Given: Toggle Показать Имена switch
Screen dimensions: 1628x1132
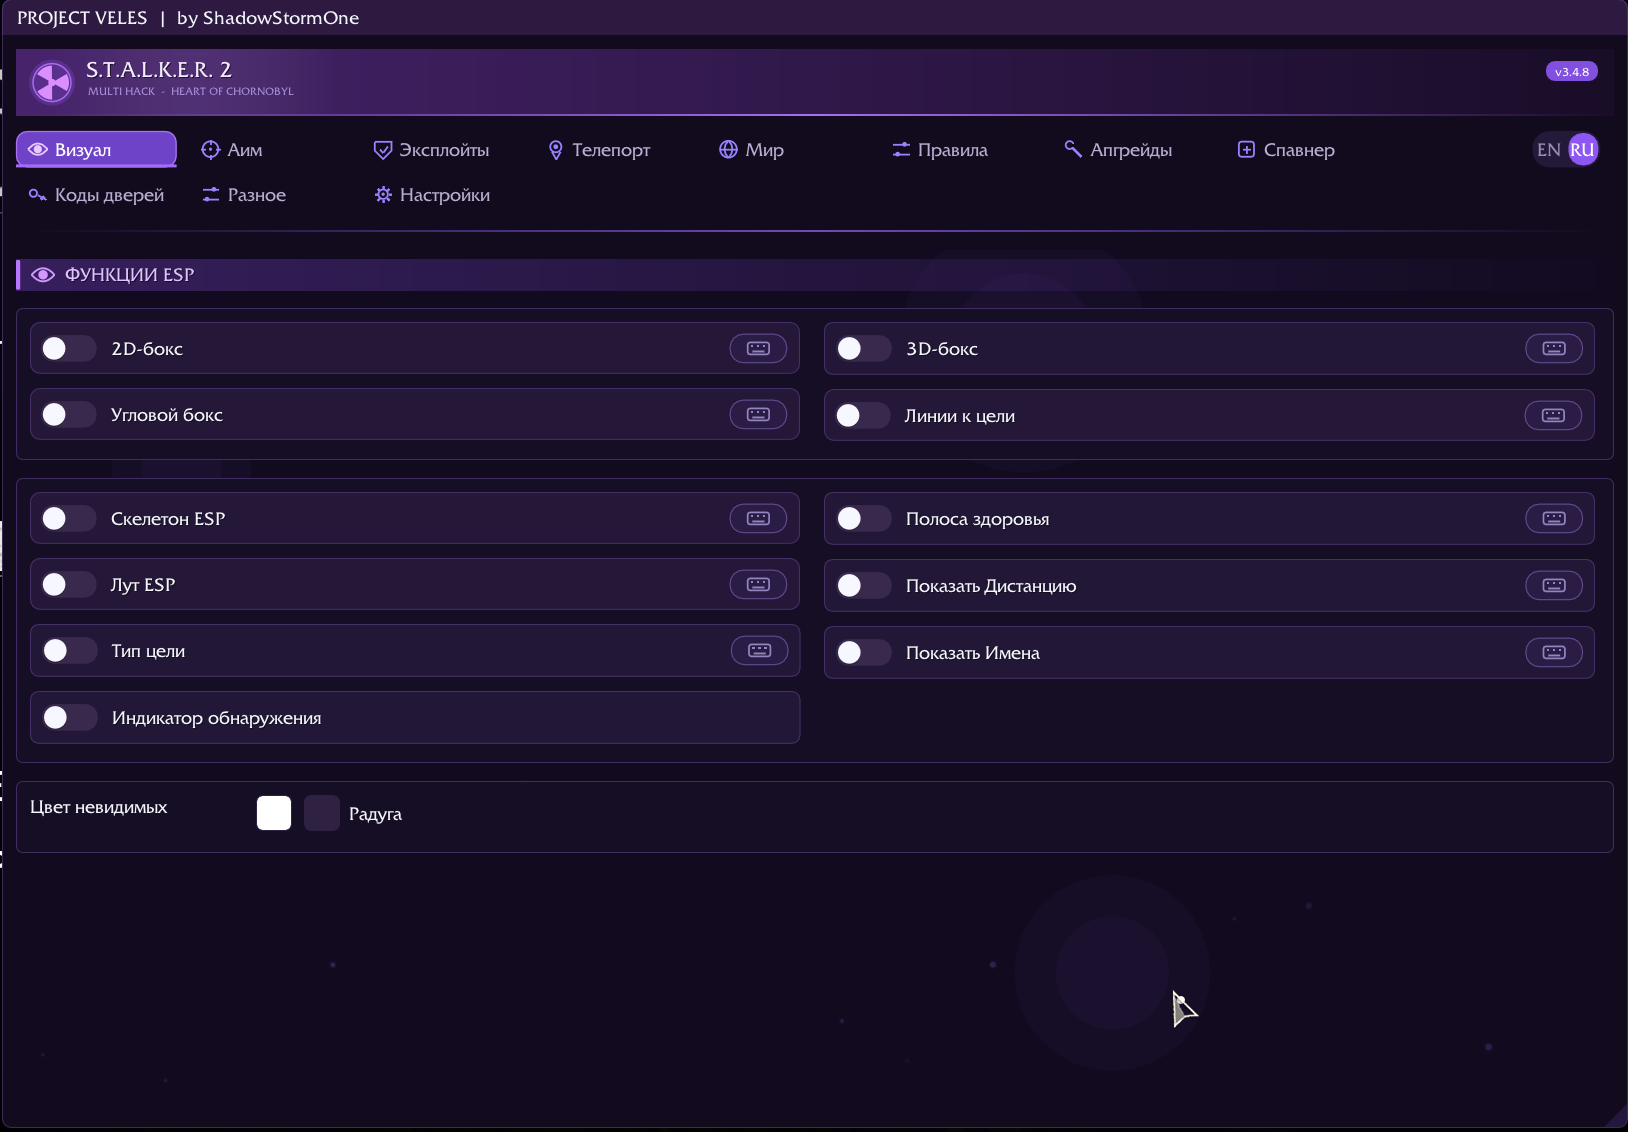Looking at the screenshot, I should [x=863, y=652].
